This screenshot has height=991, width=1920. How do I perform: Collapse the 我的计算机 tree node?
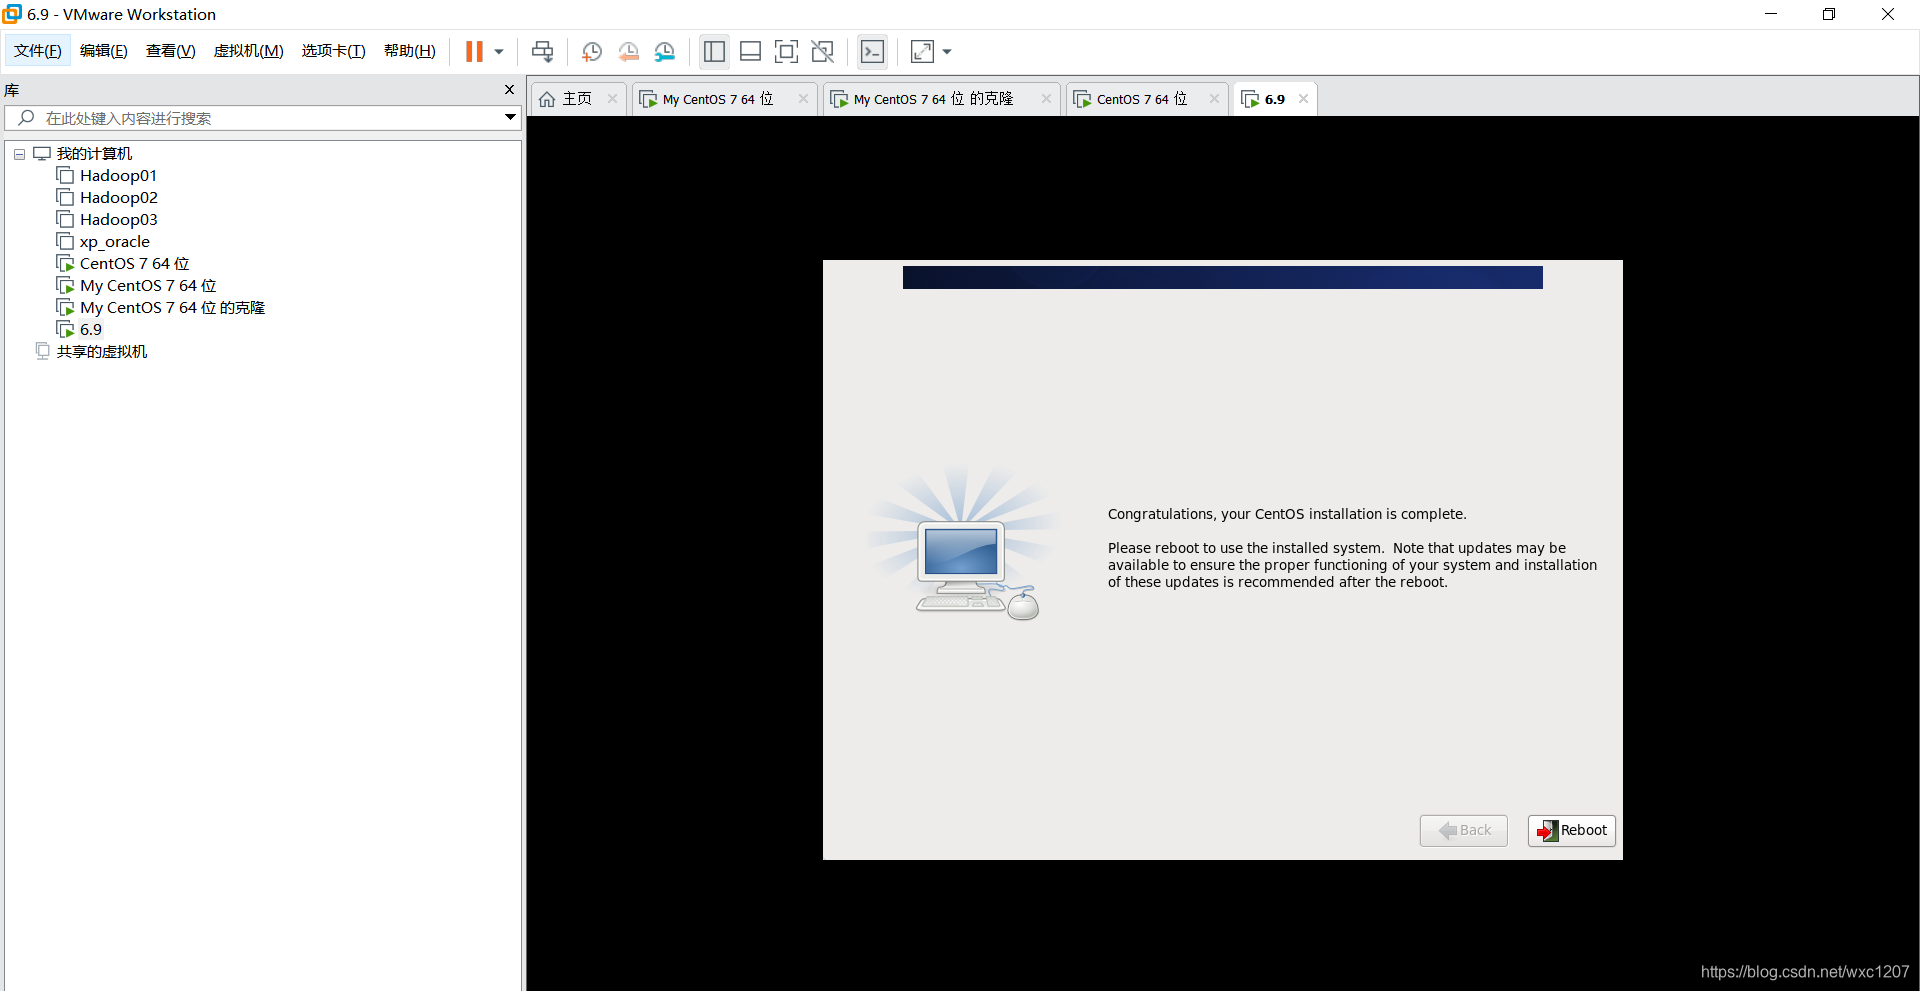pyautogui.click(x=19, y=154)
